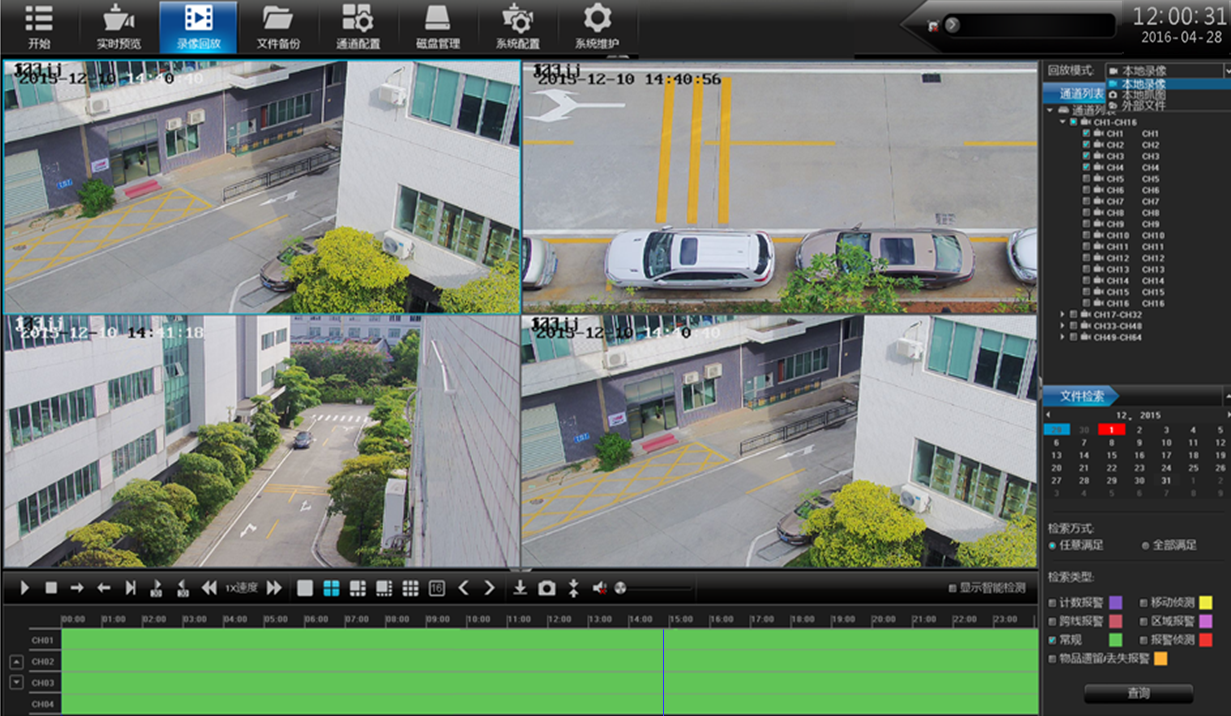Image resolution: width=1231 pixels, height=716 pixels.
Task: Click the fast-forward double arrow
Action: click(274, 588)
